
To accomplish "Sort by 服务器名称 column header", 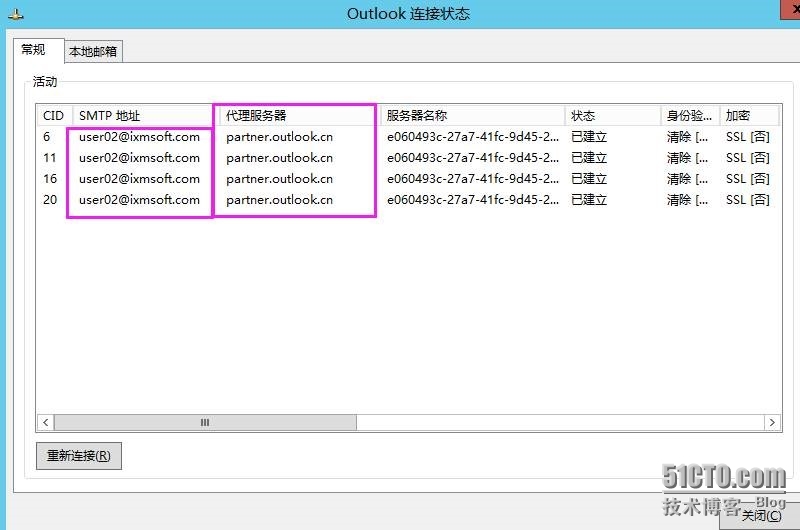I will [472, 116].
